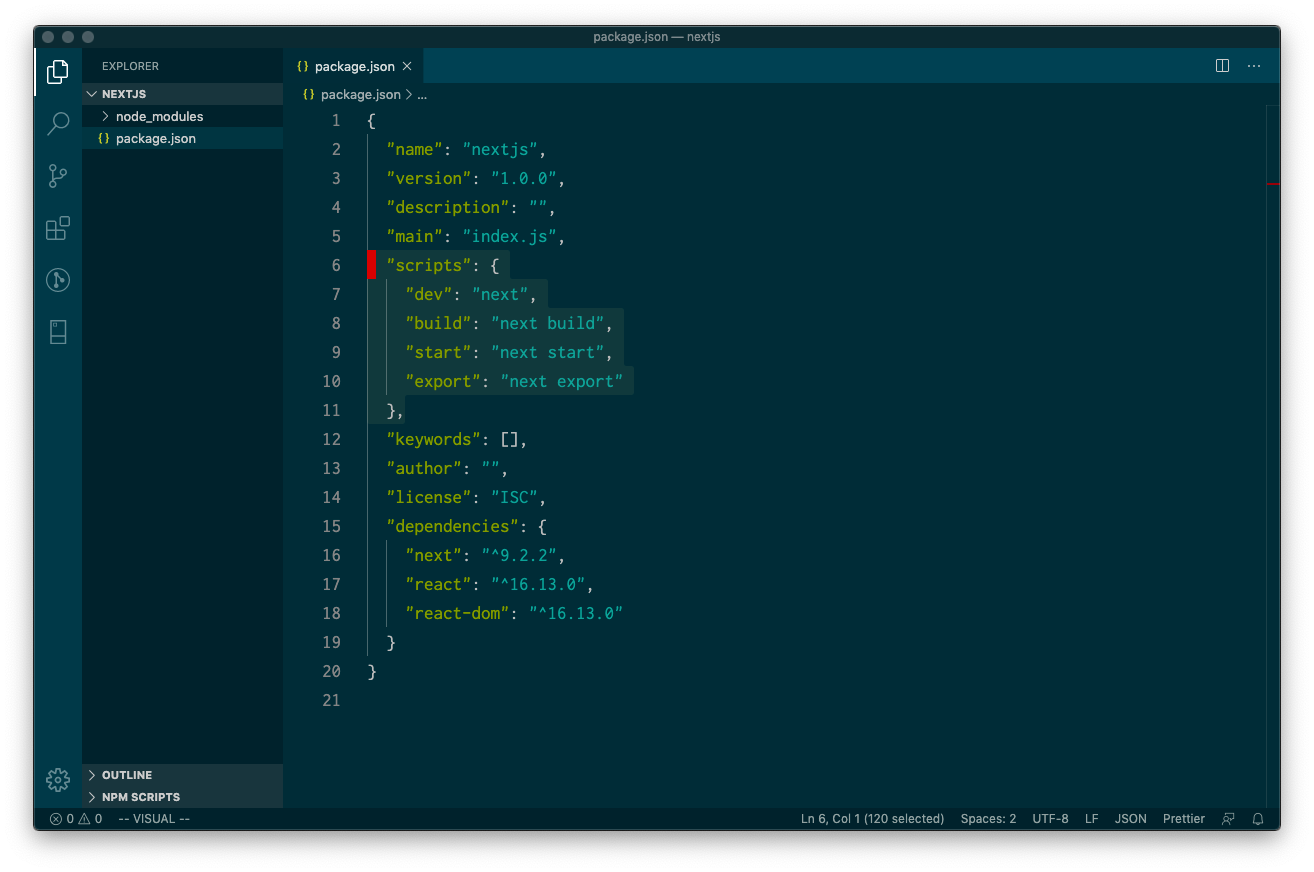Open the Manage settings gear
This screenshot has height=872, width=1314.
click(57, 780)
